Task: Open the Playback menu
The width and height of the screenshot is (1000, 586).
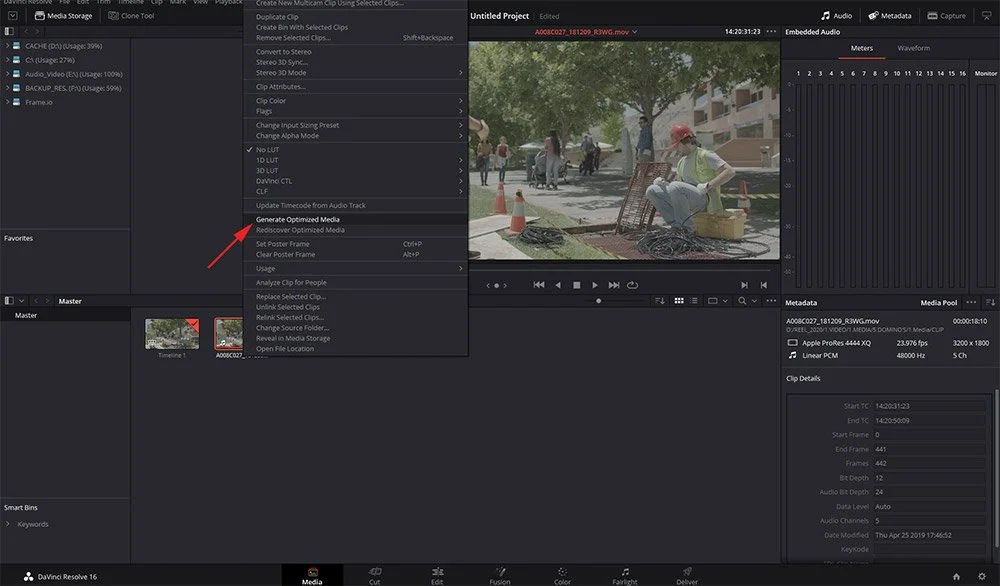Action: click(228, 3)
